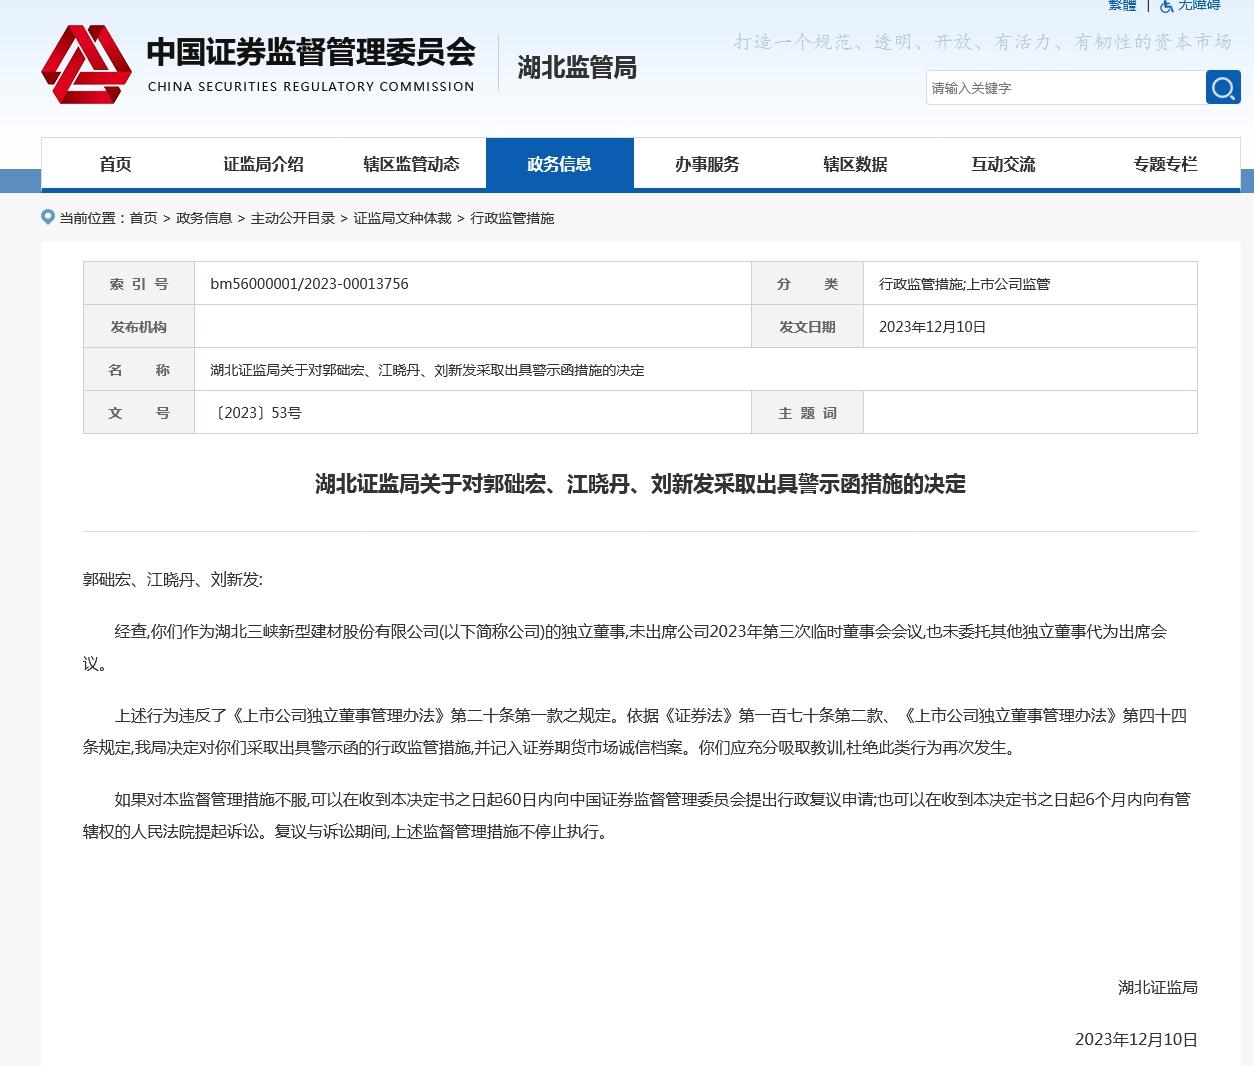1254x1066 pixels.
Task: Open 证监局文种体裁 breadcrumb link
Action: click(x=402, y=218)
